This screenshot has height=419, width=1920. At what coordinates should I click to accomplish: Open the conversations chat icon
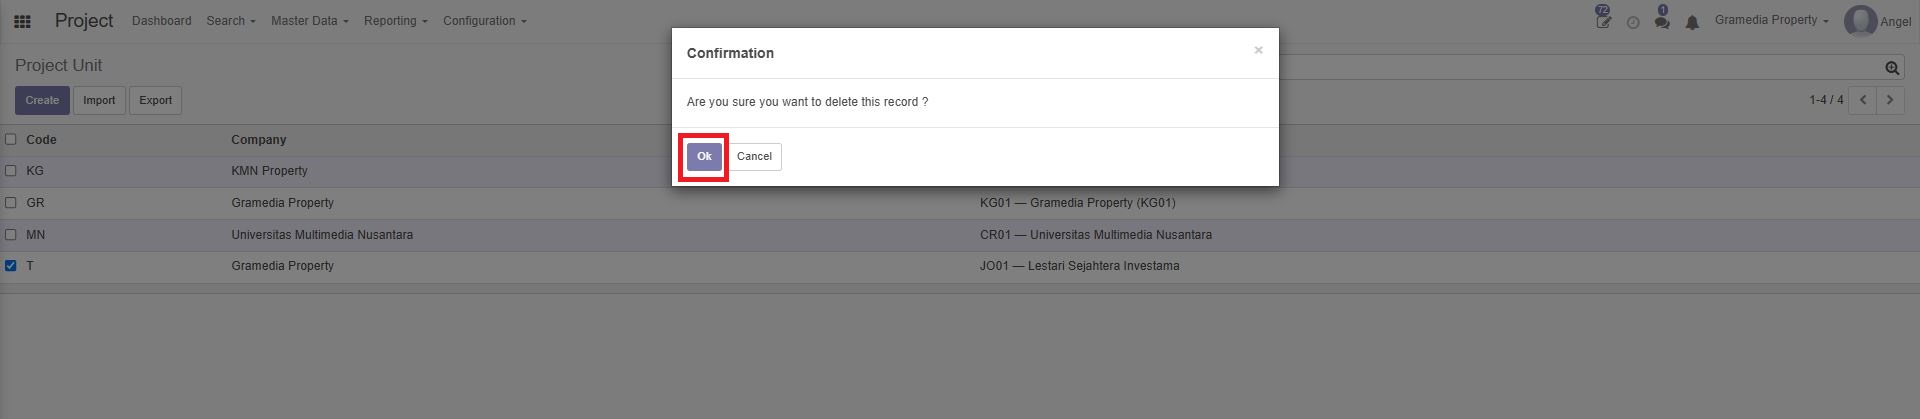tap(1662, 19)
